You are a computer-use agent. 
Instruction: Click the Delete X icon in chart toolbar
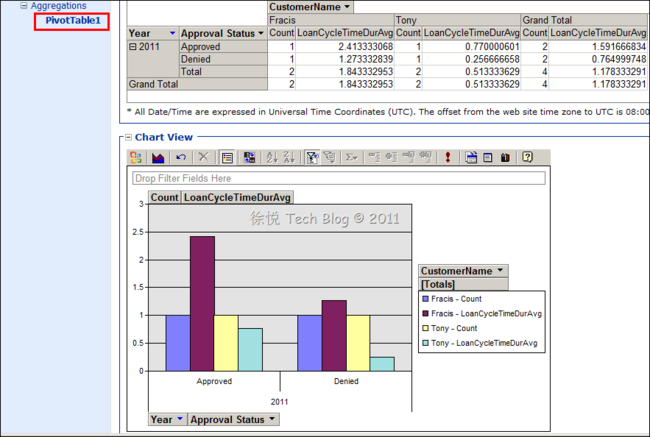[203, 158]
